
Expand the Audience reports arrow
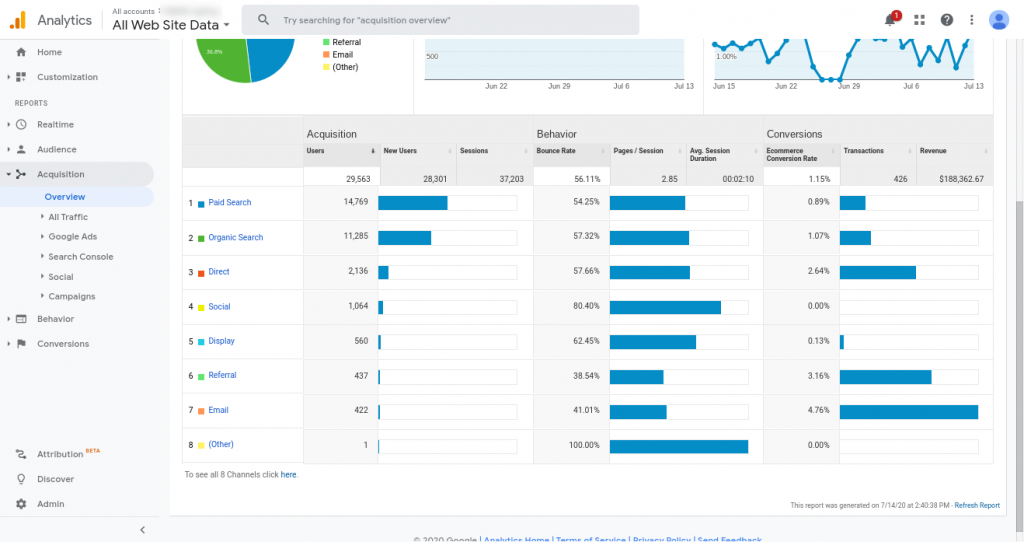point(8,150)
